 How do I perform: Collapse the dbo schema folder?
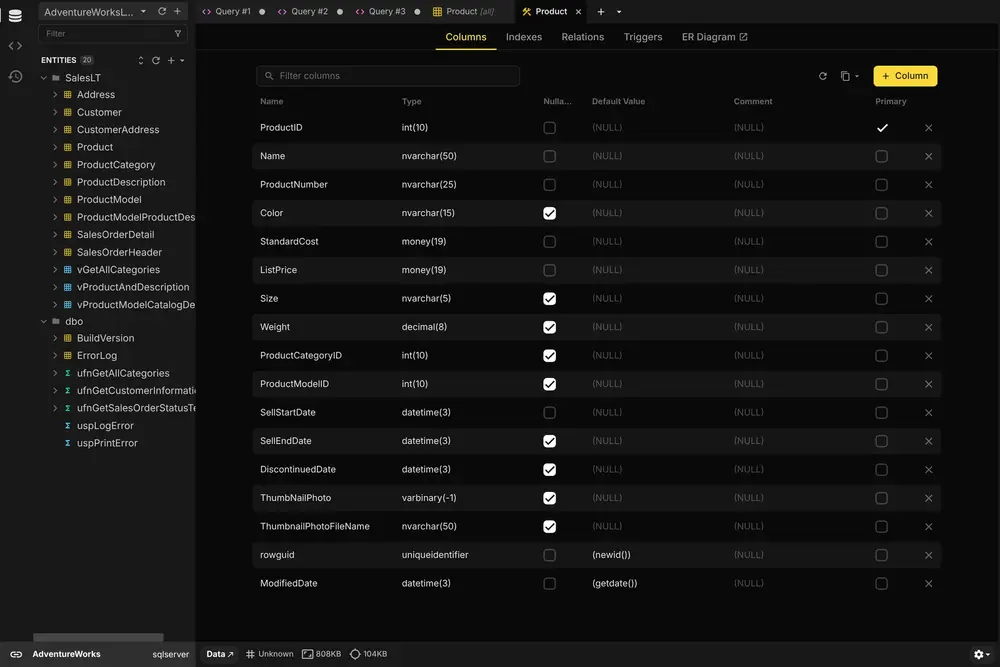pos(43,321)
